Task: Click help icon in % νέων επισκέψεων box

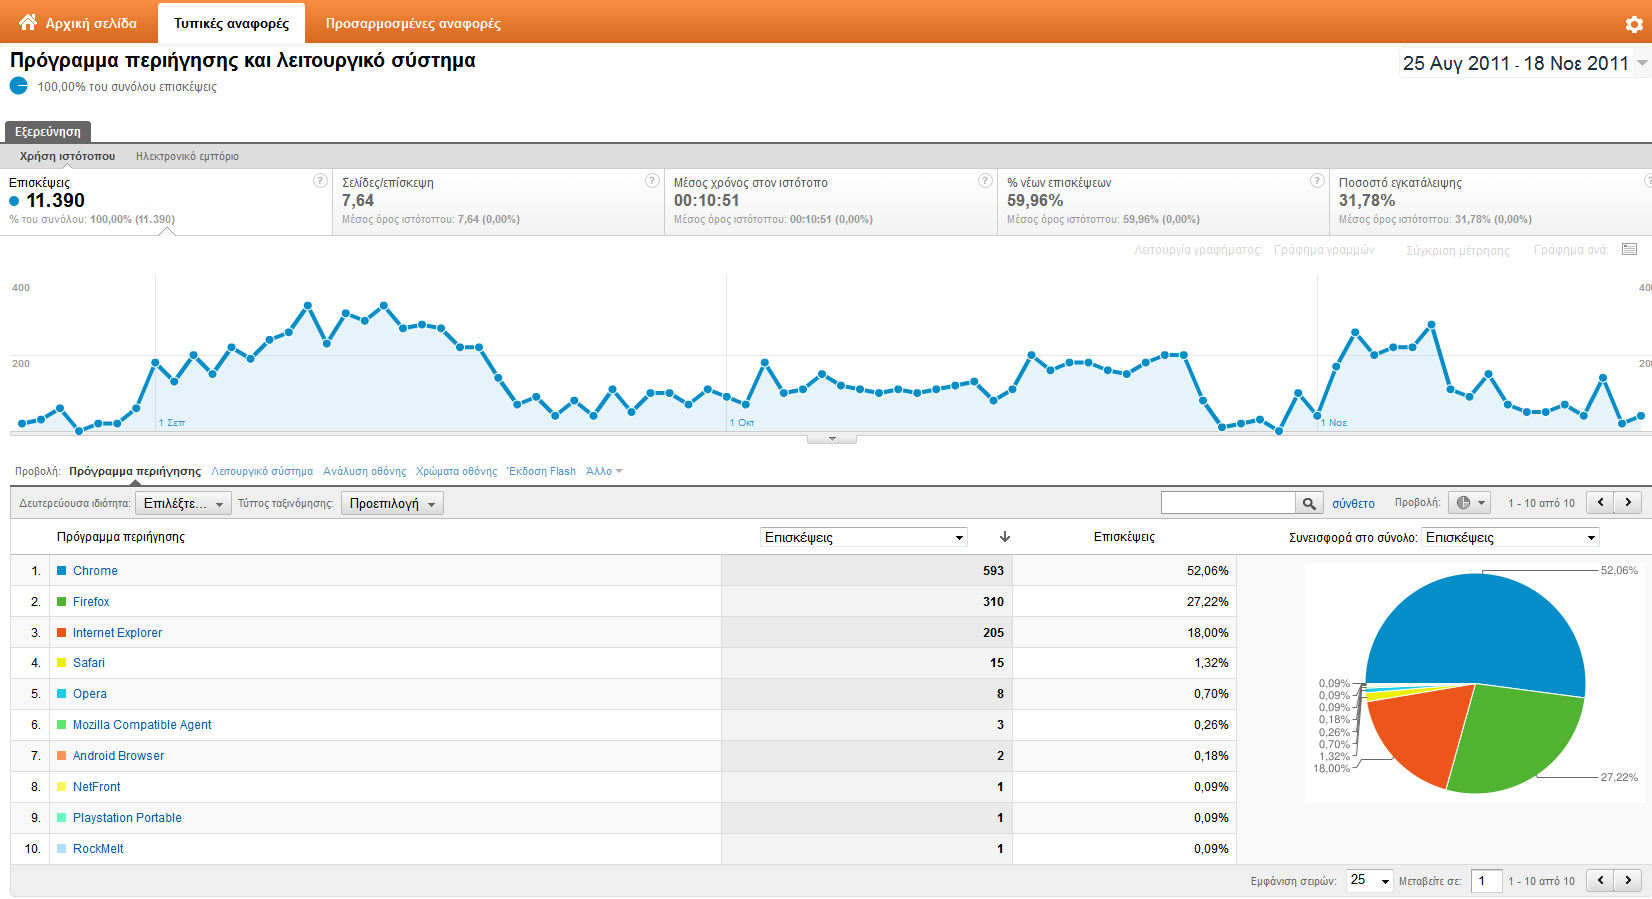Action: [1317, 181]
